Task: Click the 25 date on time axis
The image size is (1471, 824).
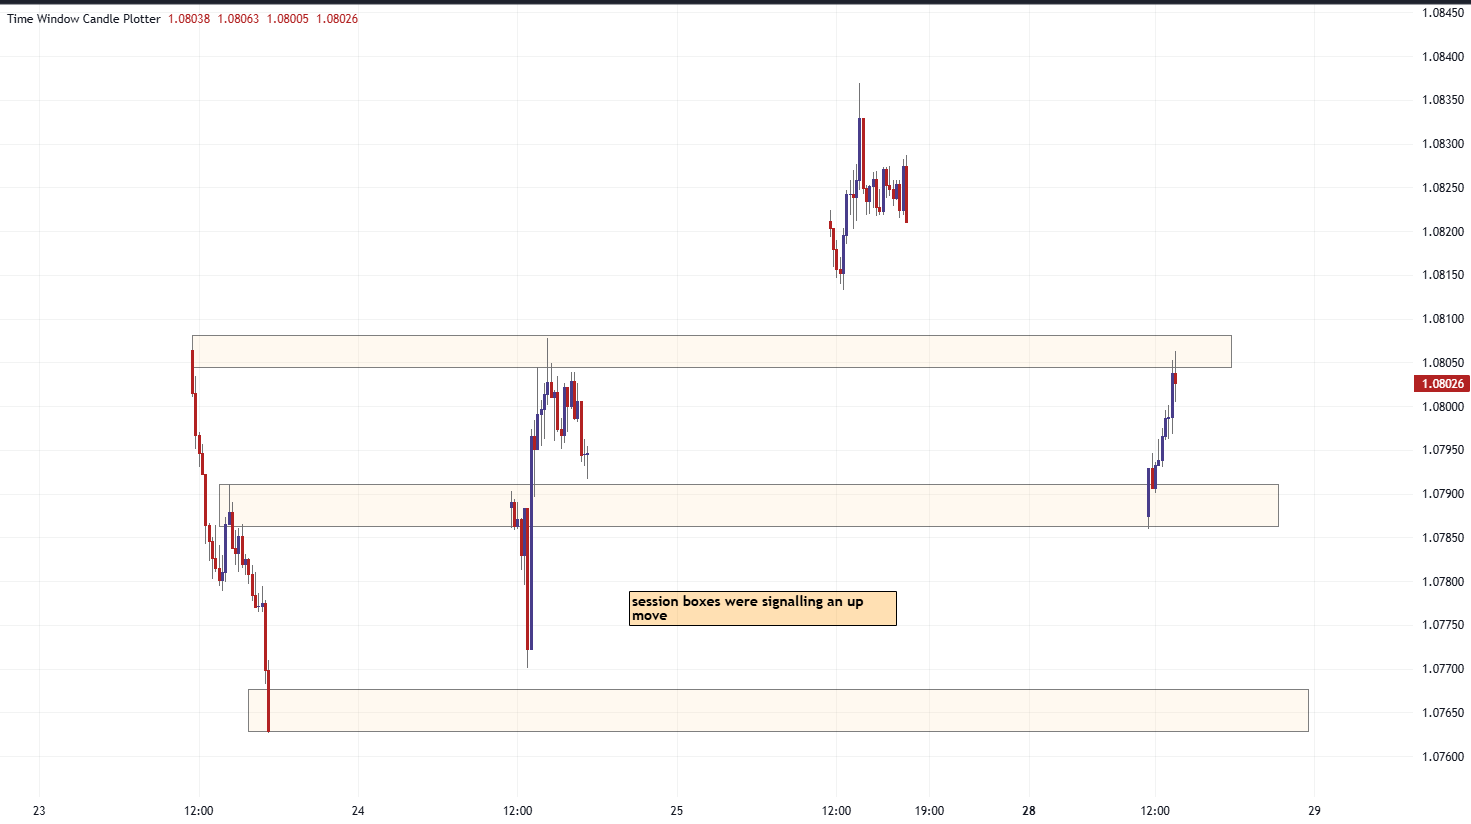Action: [677, 810]
